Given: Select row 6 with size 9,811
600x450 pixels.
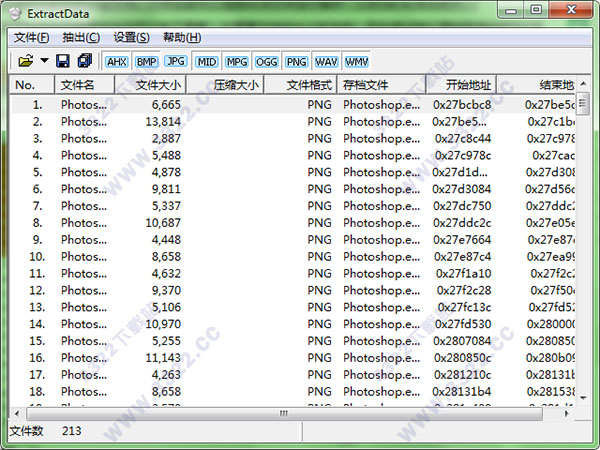Looking at the screenshot, I should [x=293, y=189].
